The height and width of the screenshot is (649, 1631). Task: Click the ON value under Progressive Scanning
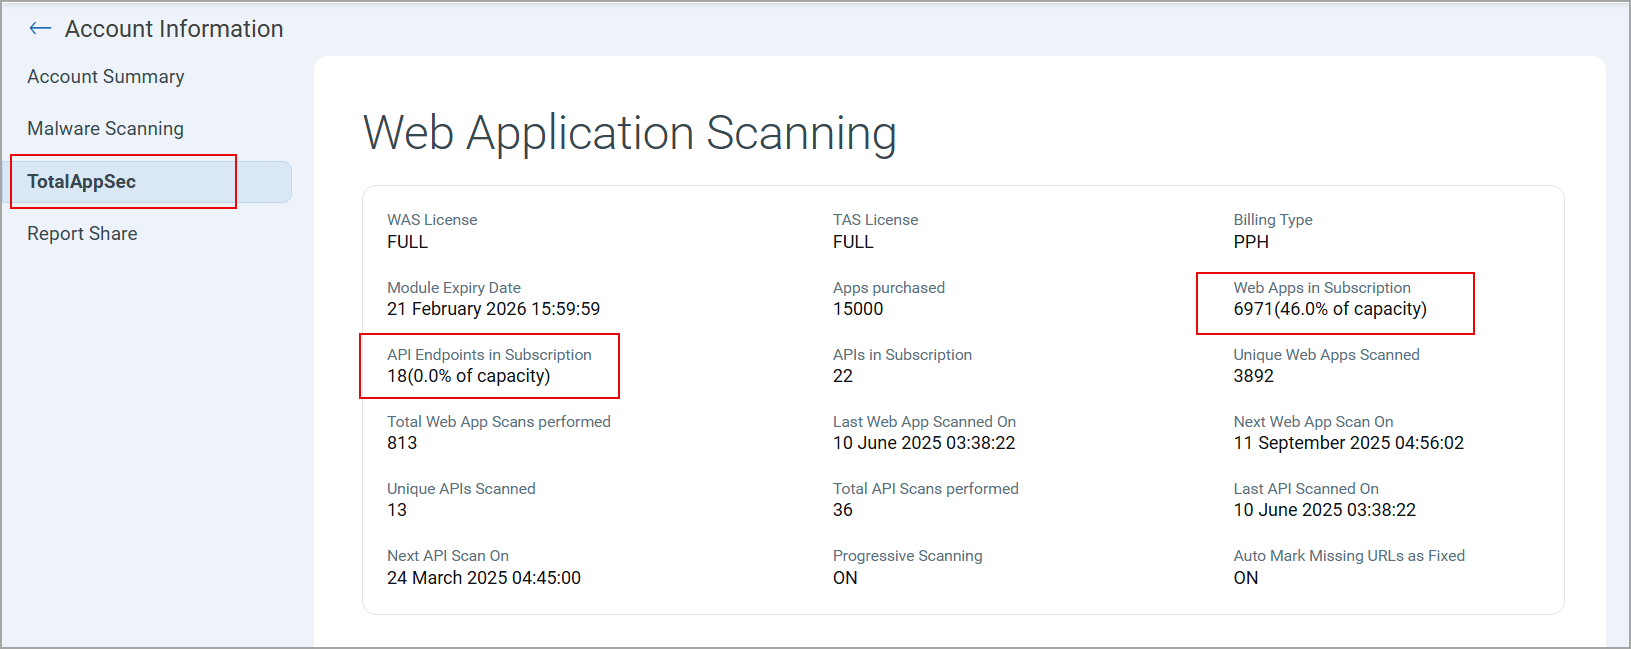click(x=845, y=578)
